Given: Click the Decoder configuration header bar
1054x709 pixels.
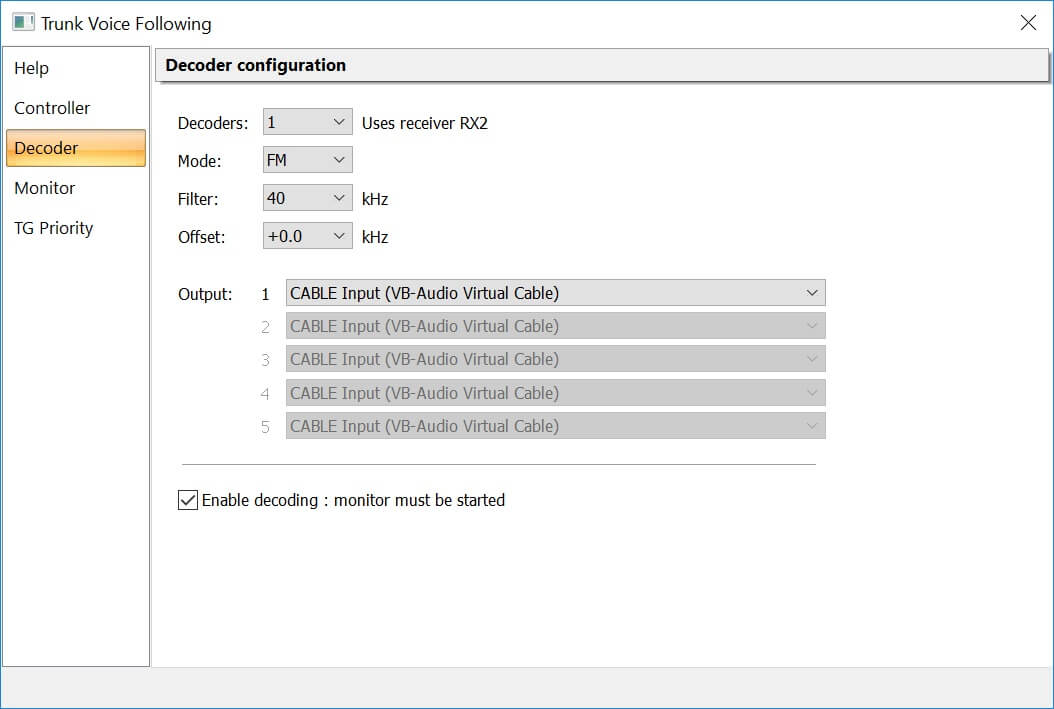Looking at the screenshot, I should pyautogui.click(x=602, y=65).
